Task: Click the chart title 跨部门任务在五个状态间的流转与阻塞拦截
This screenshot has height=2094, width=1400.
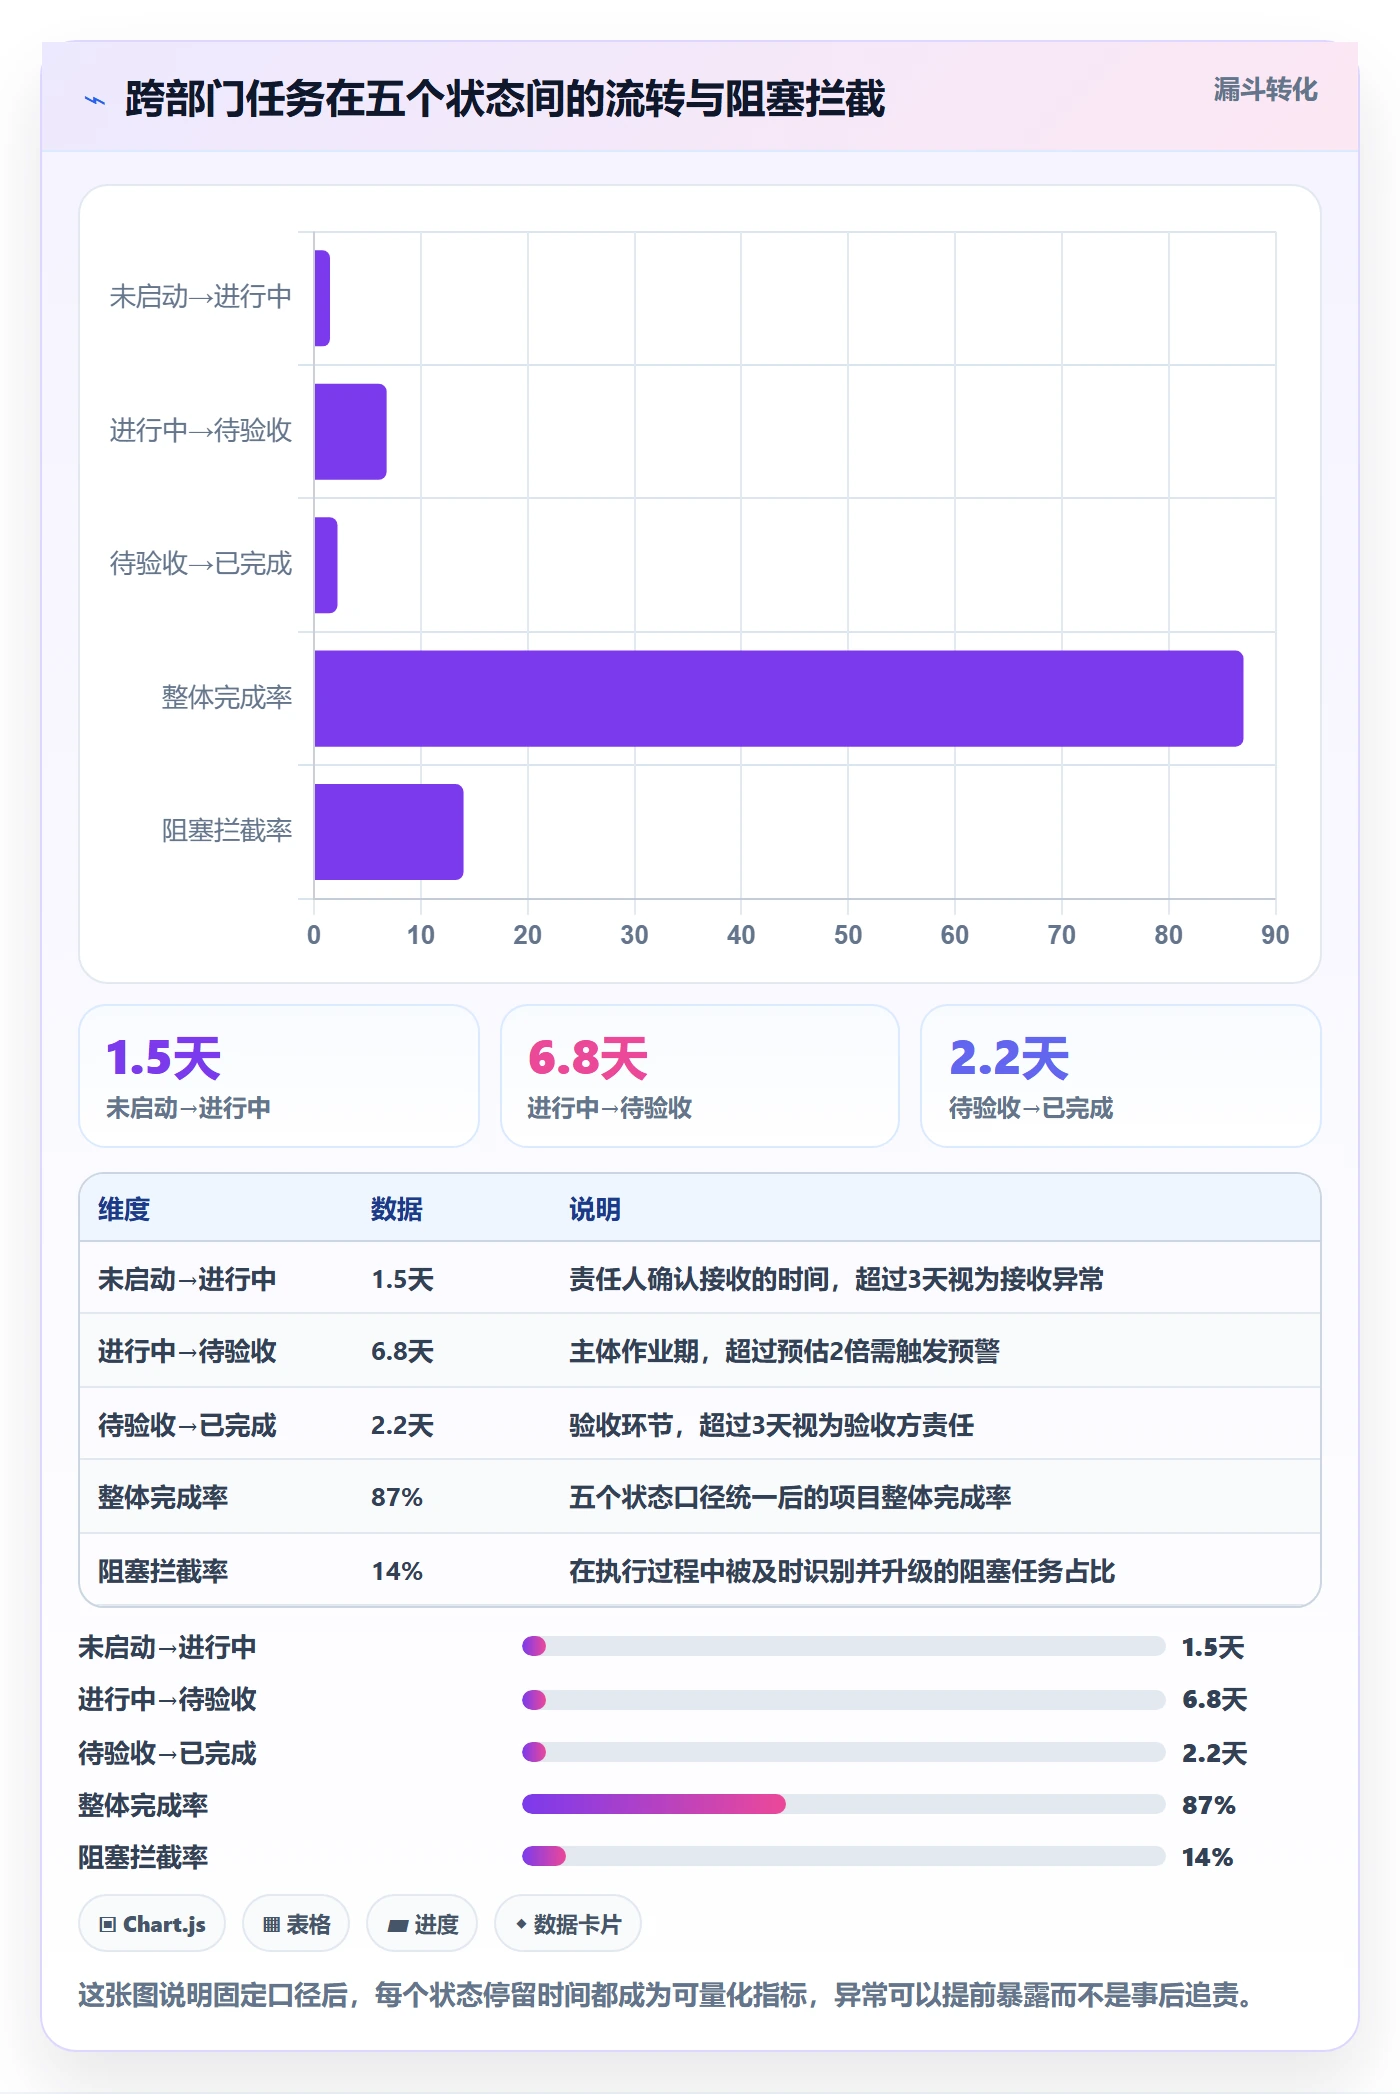Action: pos(505,99)
